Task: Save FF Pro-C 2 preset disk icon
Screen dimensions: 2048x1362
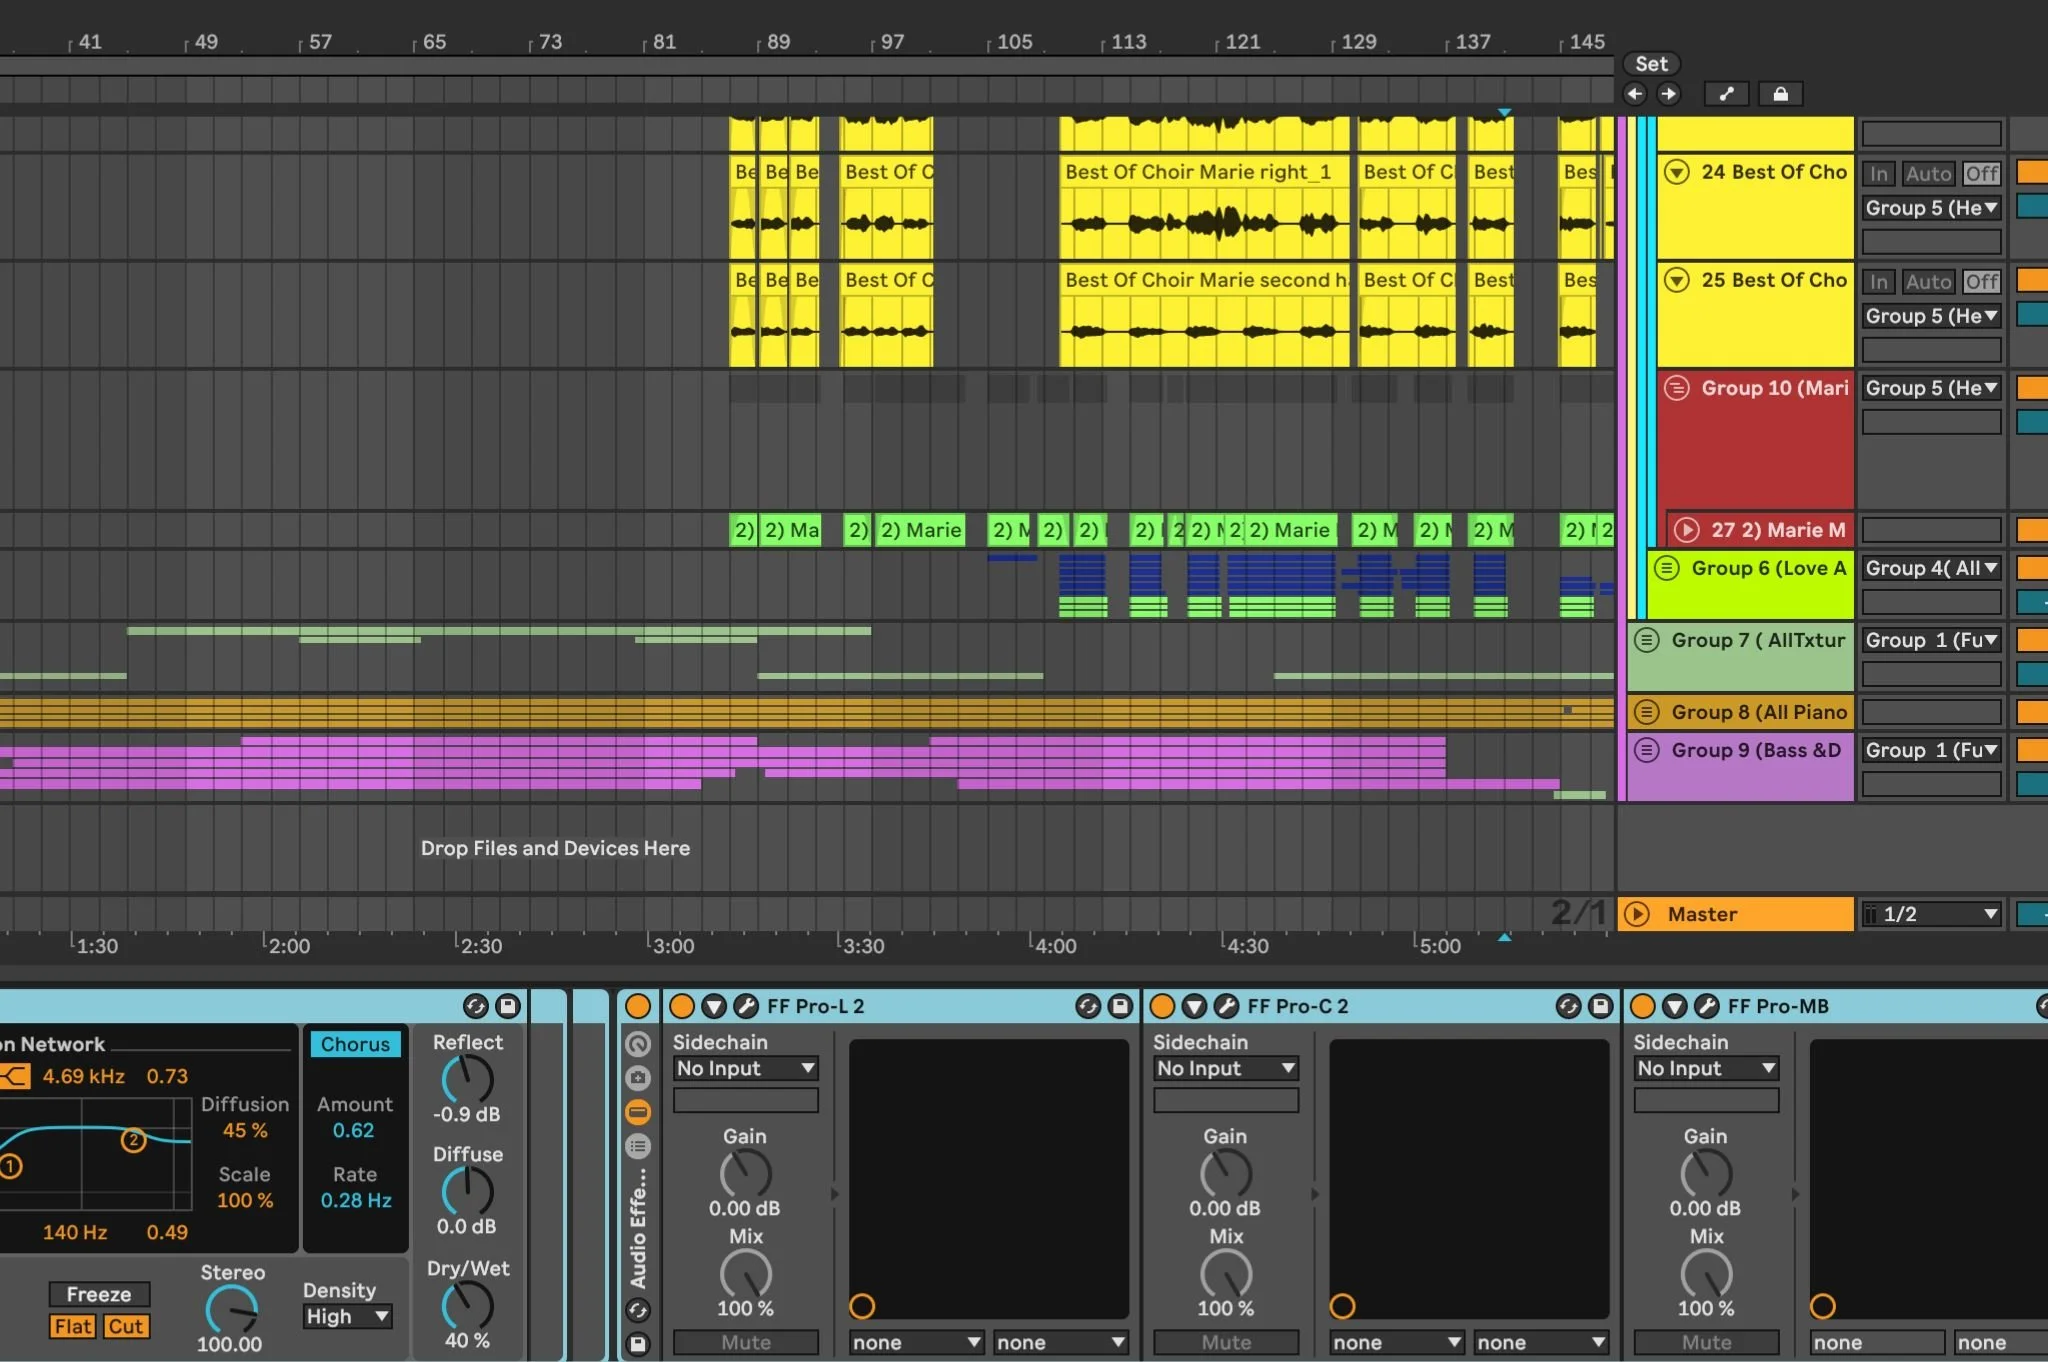Action: point(1601,1006)
